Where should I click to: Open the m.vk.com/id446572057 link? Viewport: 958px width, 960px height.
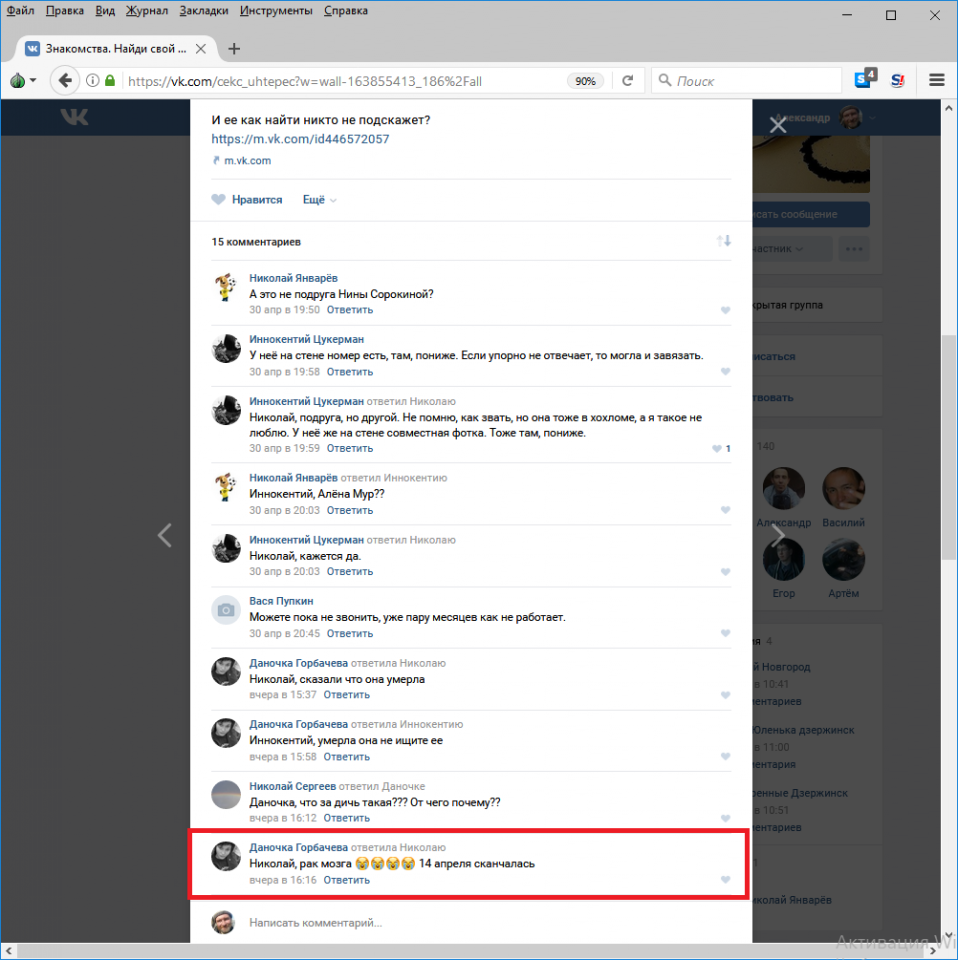click(x=300, y=139)
